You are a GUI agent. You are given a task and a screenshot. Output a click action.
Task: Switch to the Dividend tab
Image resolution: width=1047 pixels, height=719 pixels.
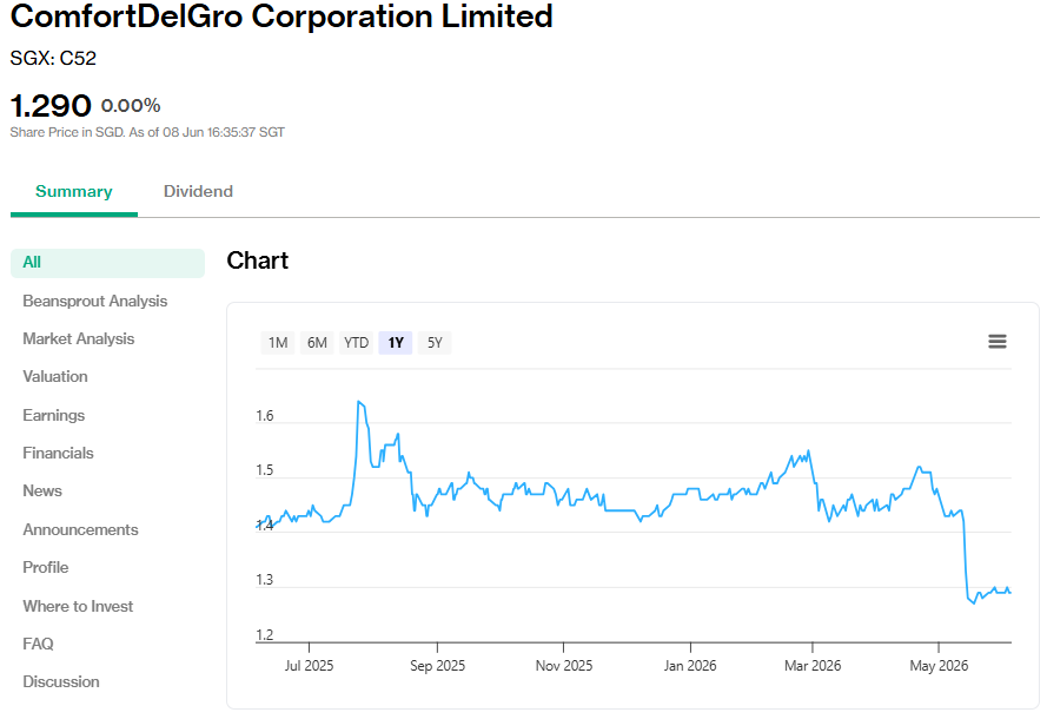click(x=198, y=192)
